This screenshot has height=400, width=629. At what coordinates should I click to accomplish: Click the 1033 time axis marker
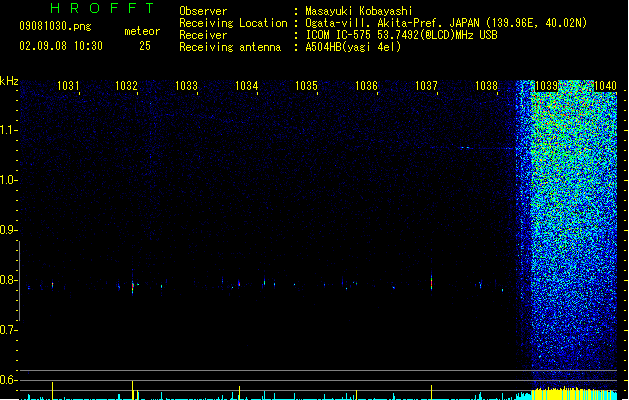[x=187, y=86]
